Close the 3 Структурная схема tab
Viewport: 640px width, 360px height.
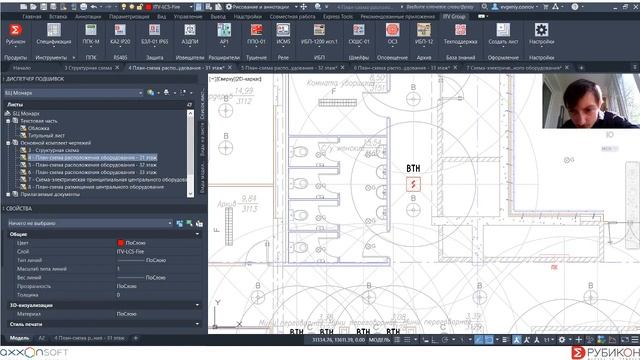pyautogui.click(x=117, y=68)
